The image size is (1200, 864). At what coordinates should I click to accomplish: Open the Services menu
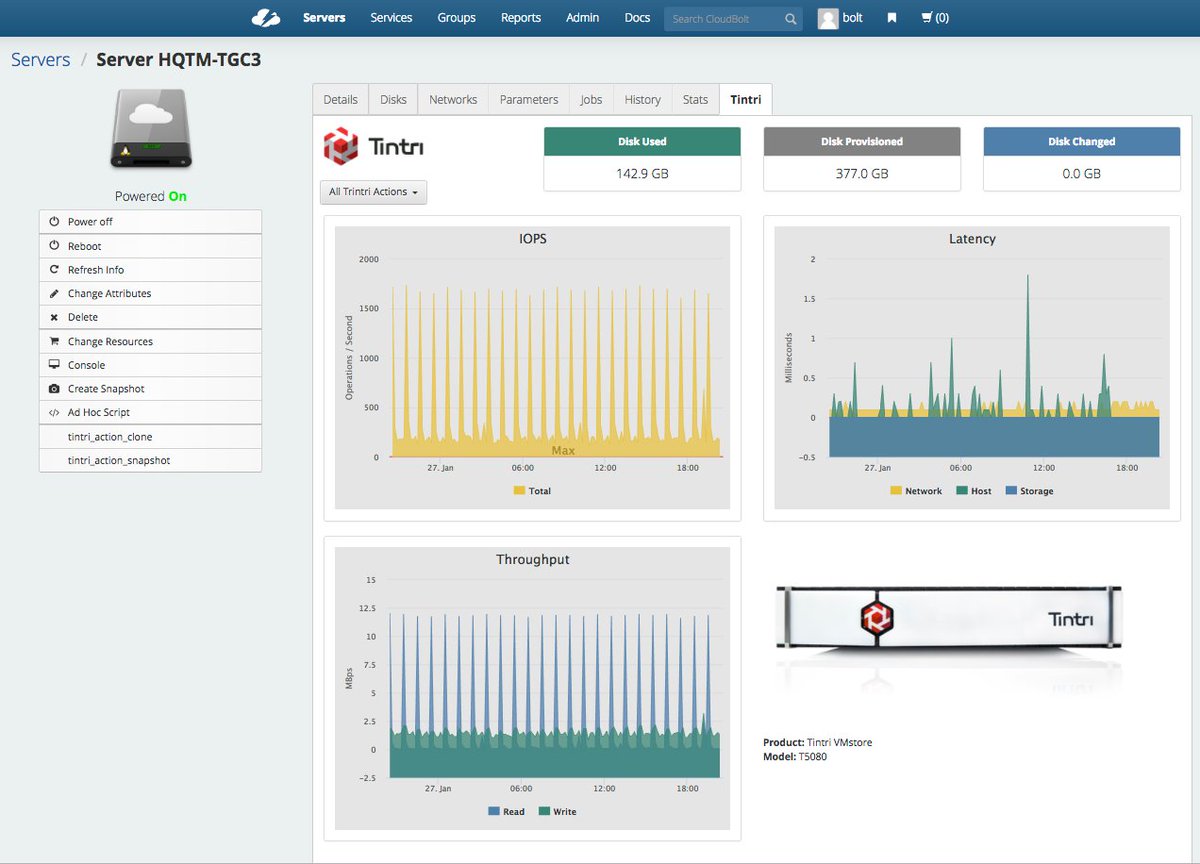tap(391, 18)
